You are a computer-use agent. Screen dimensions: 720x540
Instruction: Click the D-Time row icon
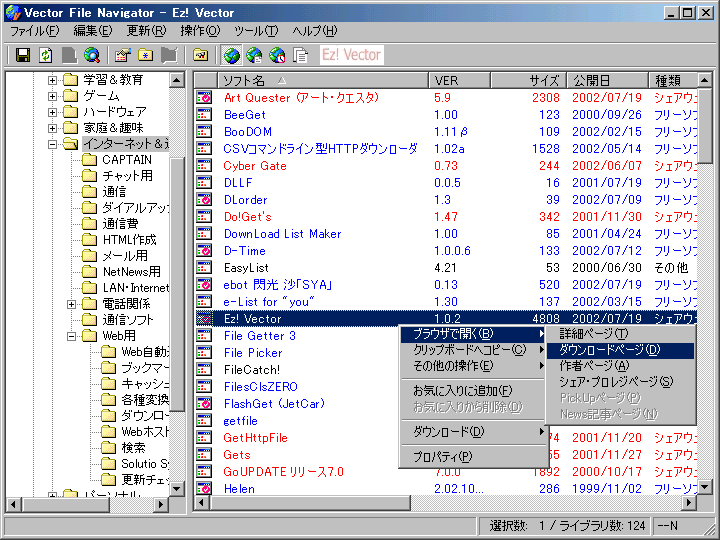click(204, 251)
